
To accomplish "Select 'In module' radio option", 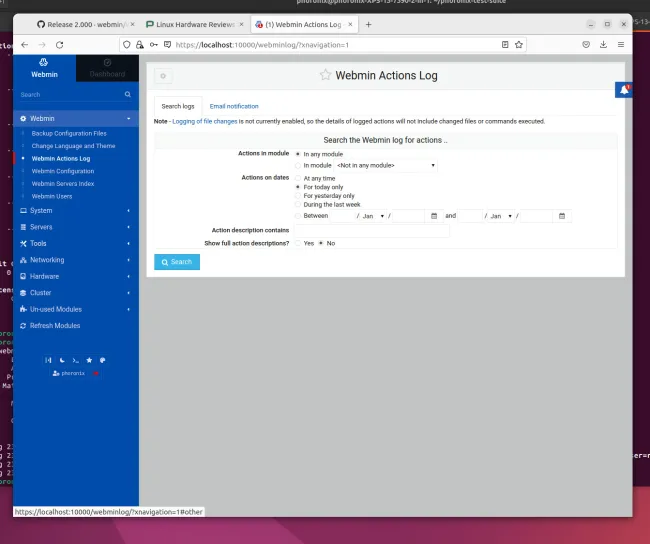I will pyautogui.click(x=298, y=165).
